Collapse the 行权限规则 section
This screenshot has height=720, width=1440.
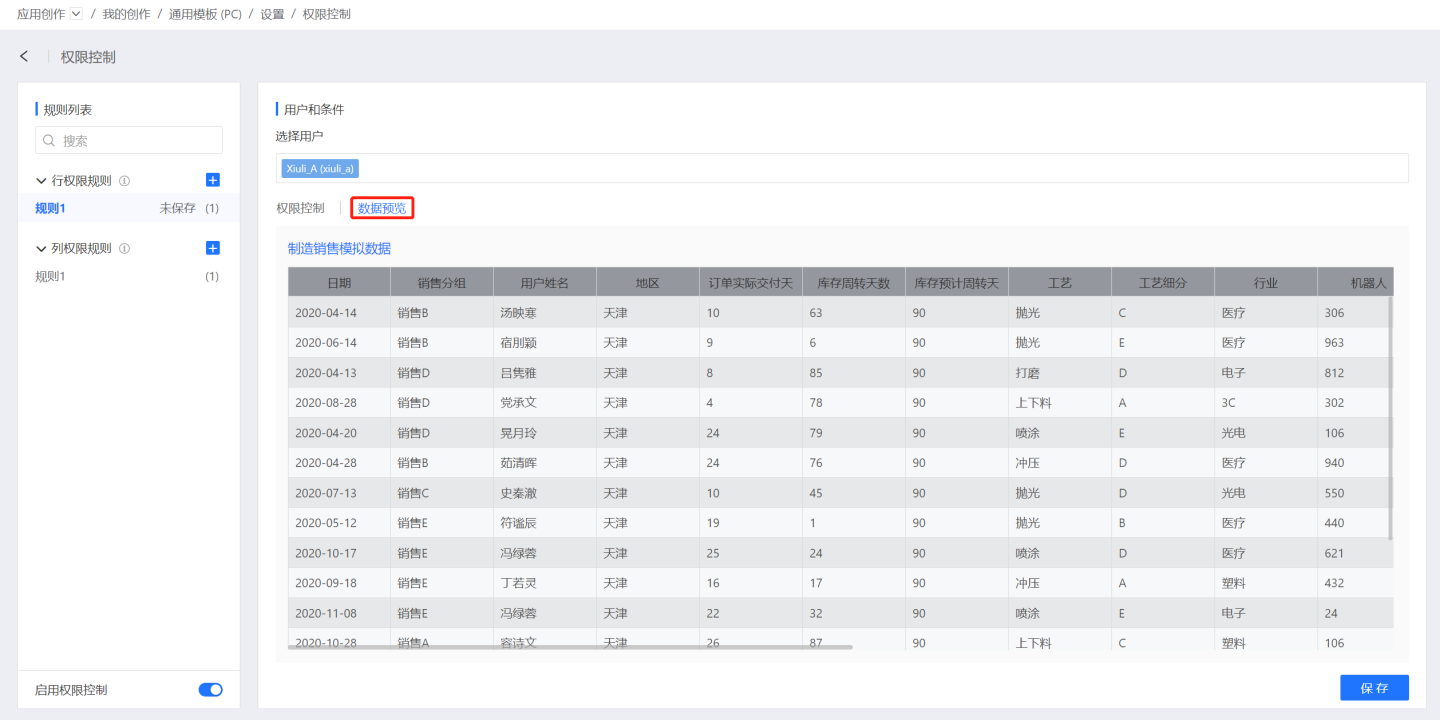pos(41,181)
